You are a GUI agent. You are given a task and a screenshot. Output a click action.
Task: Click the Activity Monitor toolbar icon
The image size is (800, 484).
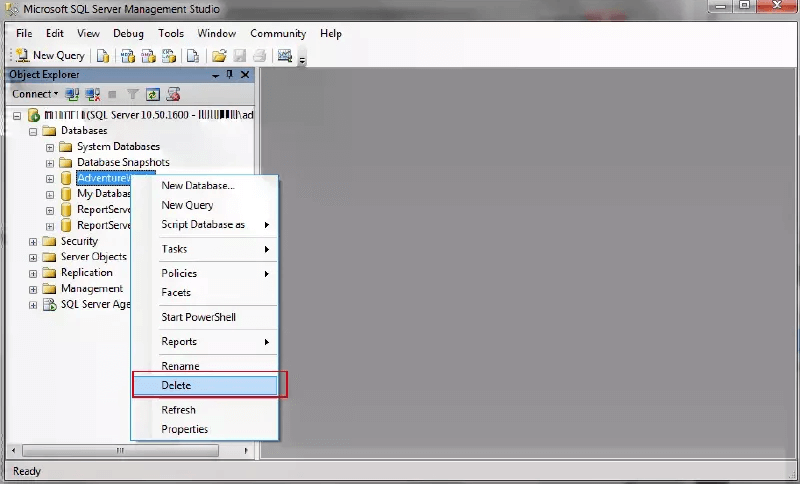click(x=285, y=56)
